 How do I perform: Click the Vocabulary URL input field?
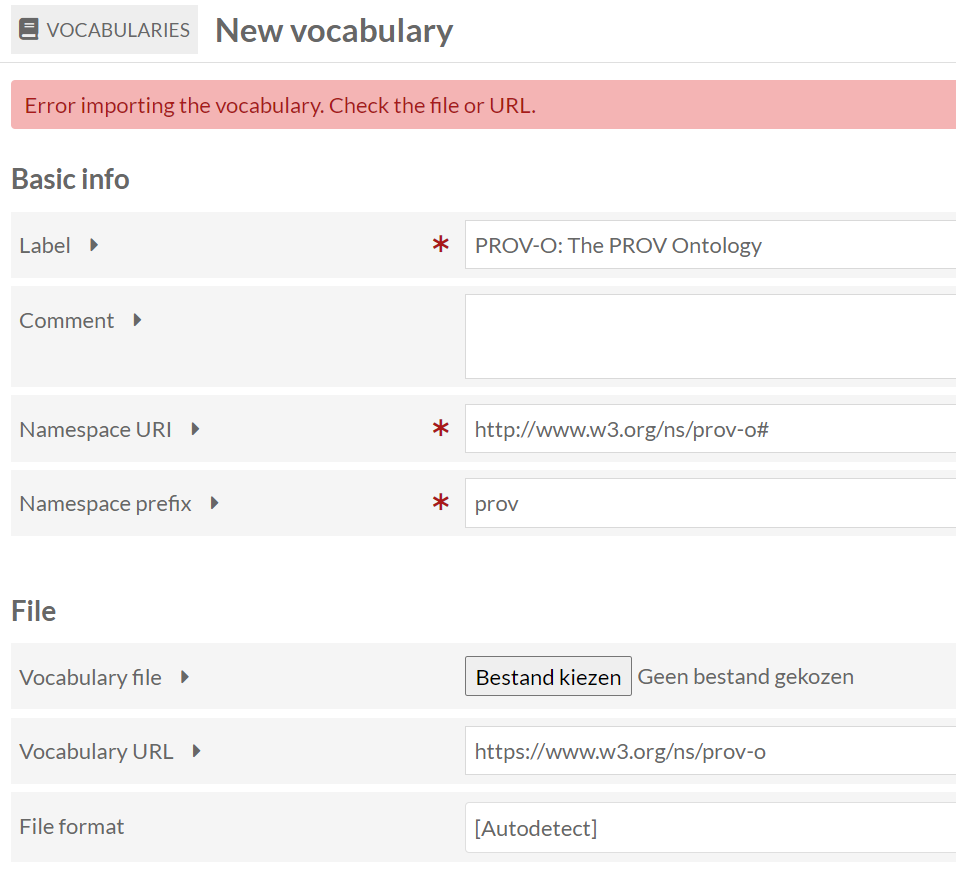(710, 750)
